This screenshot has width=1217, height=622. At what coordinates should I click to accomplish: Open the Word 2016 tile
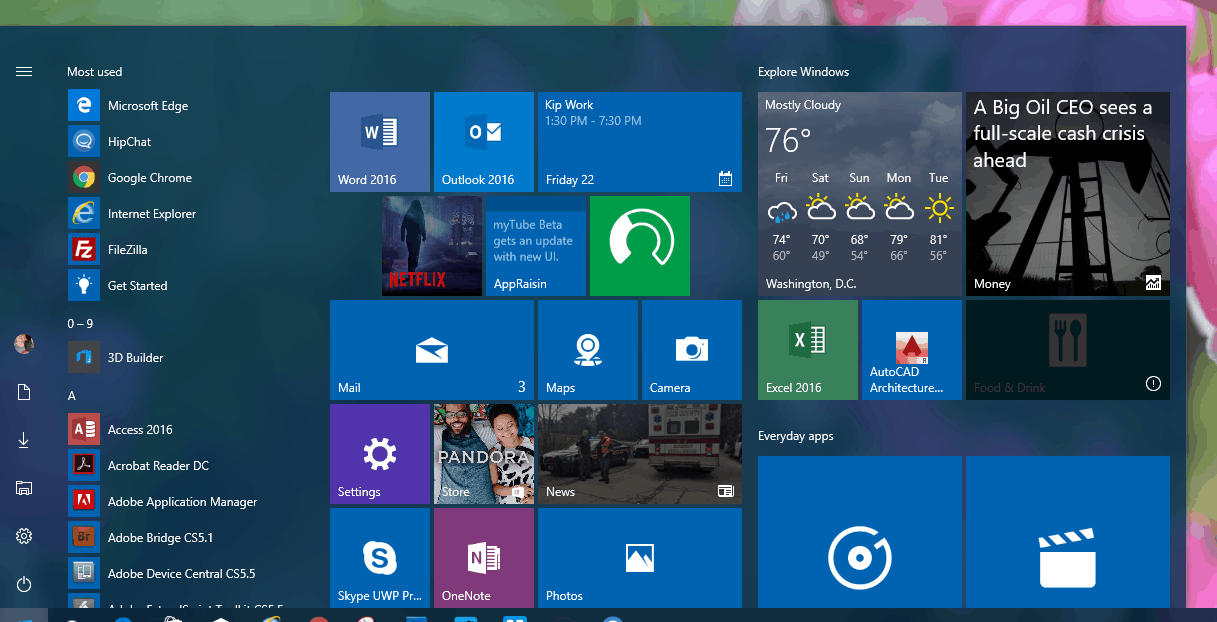[380, 142]
